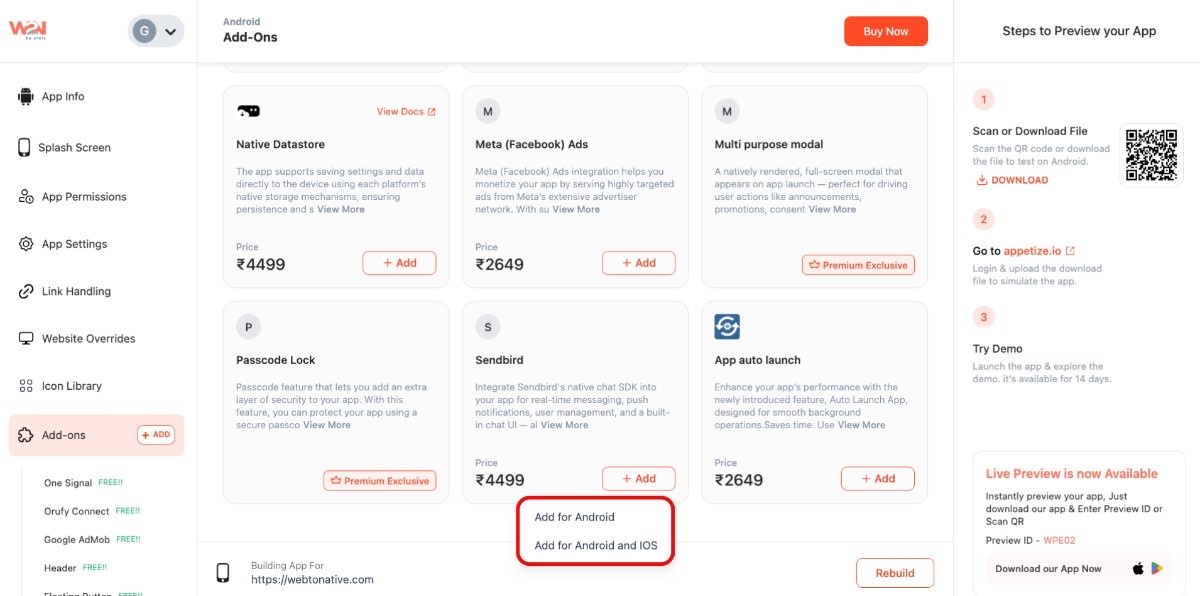Viewport: 1200px width, 596px height.
Task: Expand Passcode Lock description with View More
Action: [x=327, y=425]
